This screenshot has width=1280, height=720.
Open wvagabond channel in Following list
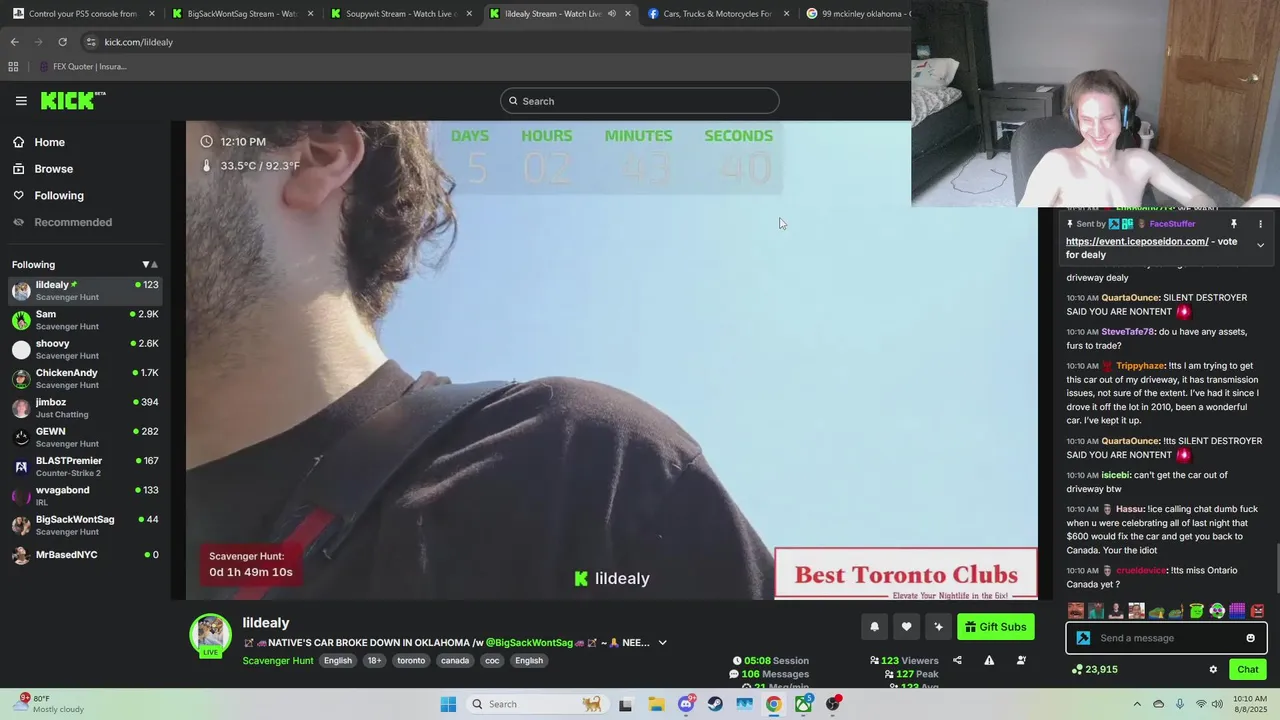[86, 496]
